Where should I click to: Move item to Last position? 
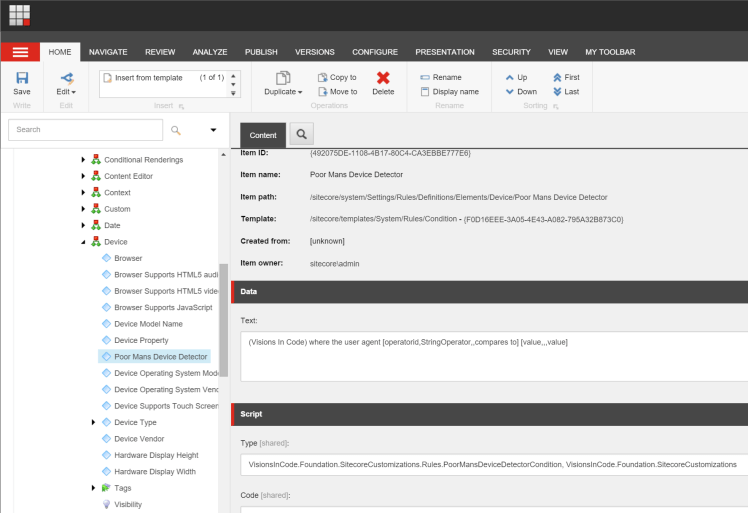565,91
